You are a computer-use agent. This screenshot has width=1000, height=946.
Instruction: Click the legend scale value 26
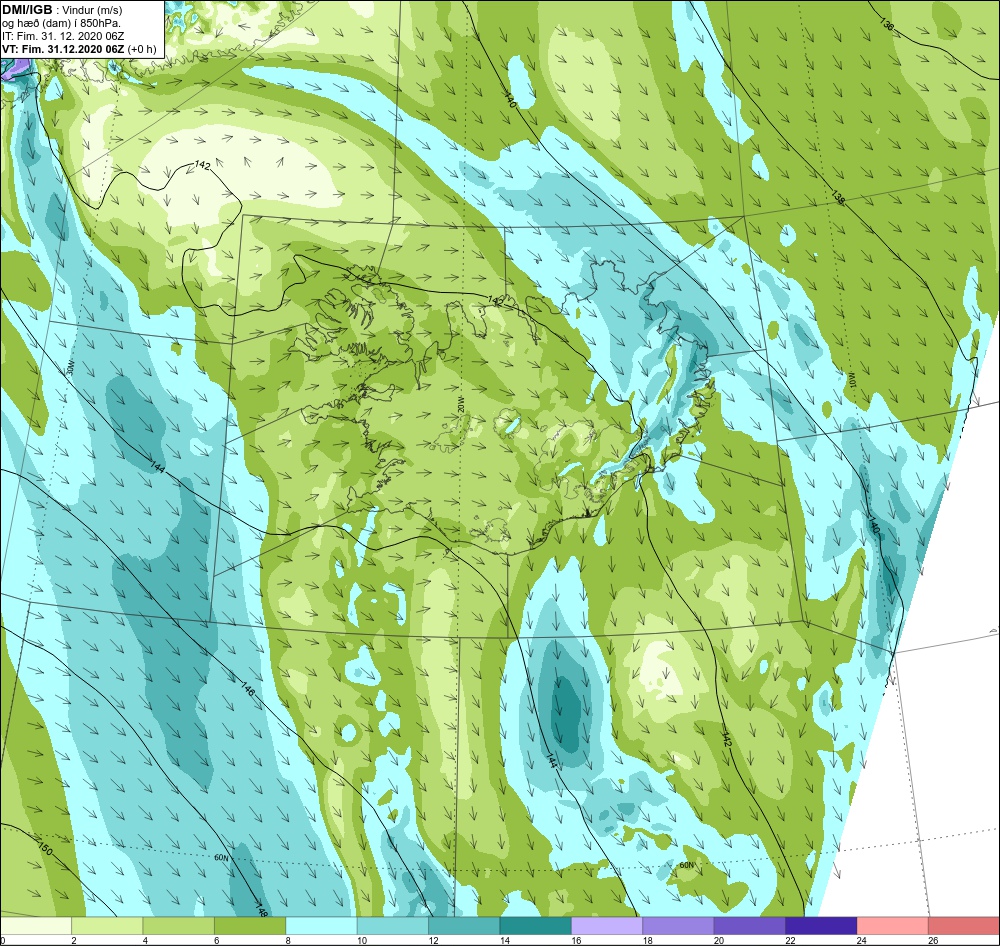[933, 940]
